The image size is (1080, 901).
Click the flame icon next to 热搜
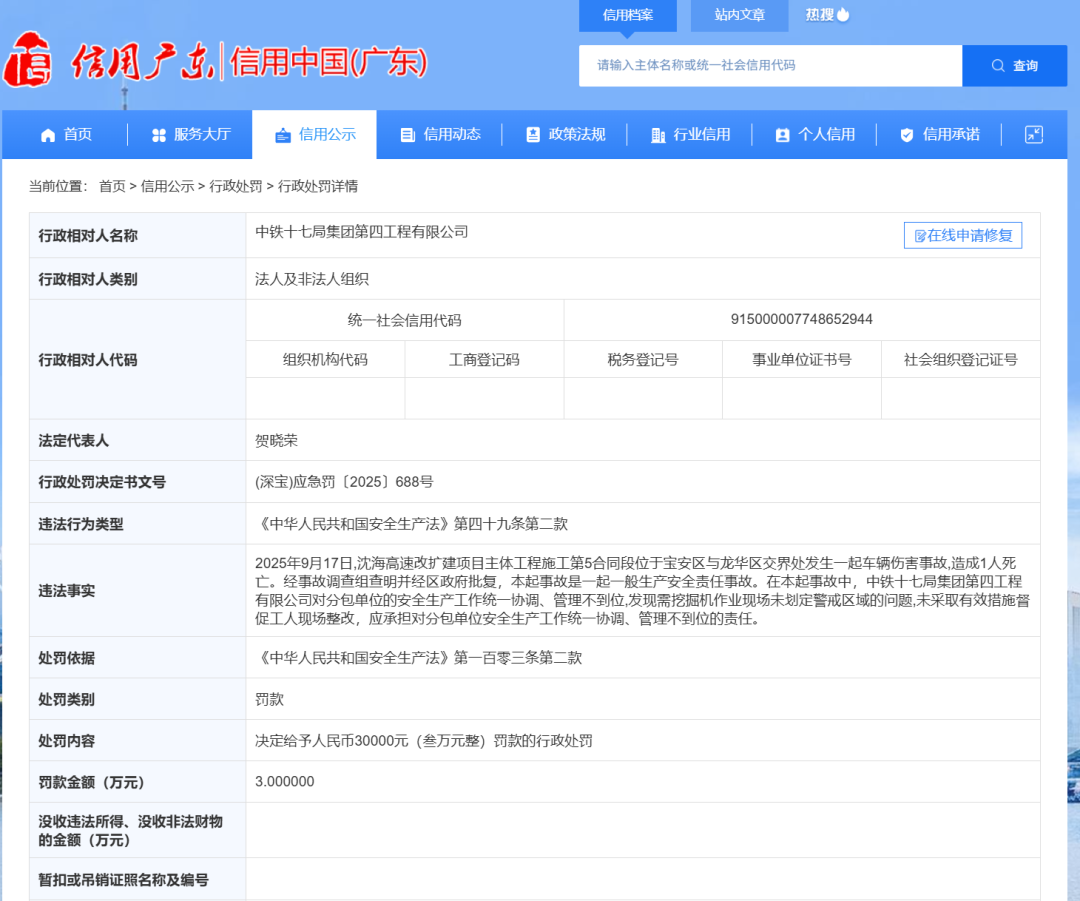coord(843,14)
